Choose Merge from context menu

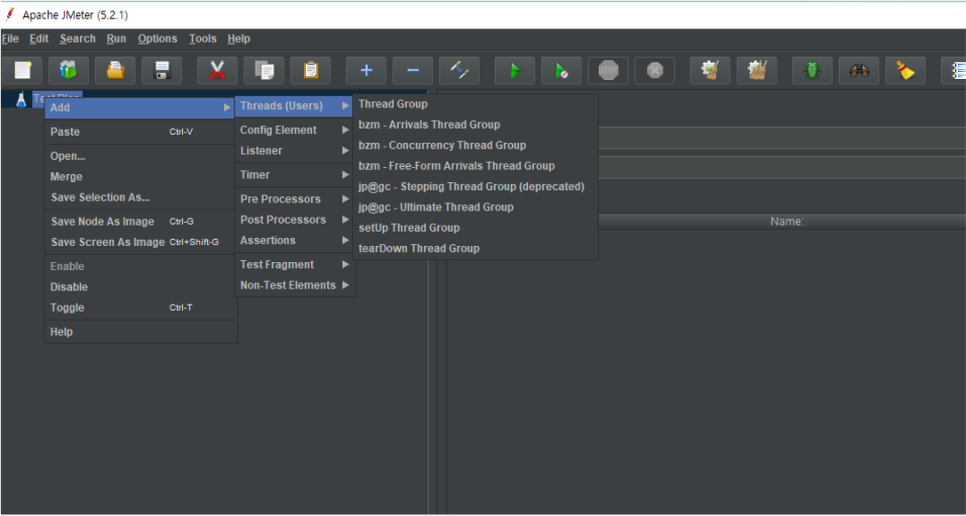[140, 177]
